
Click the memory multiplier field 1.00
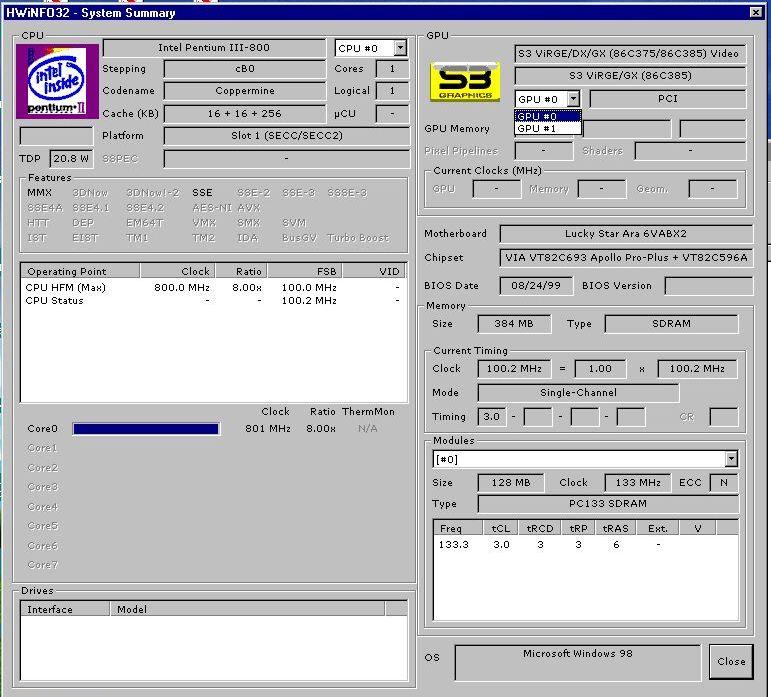click(600, 369)
